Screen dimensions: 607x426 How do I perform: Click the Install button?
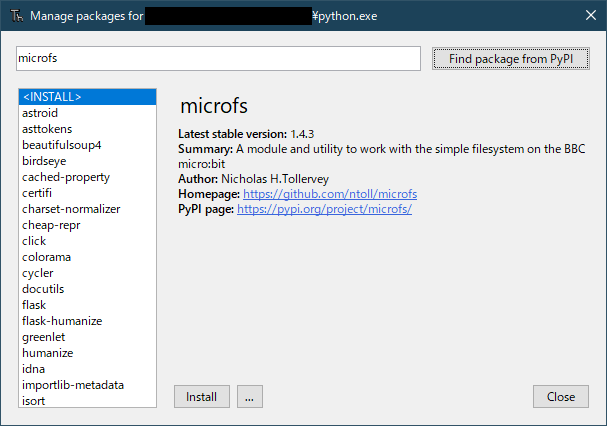(x=202, y=397)
